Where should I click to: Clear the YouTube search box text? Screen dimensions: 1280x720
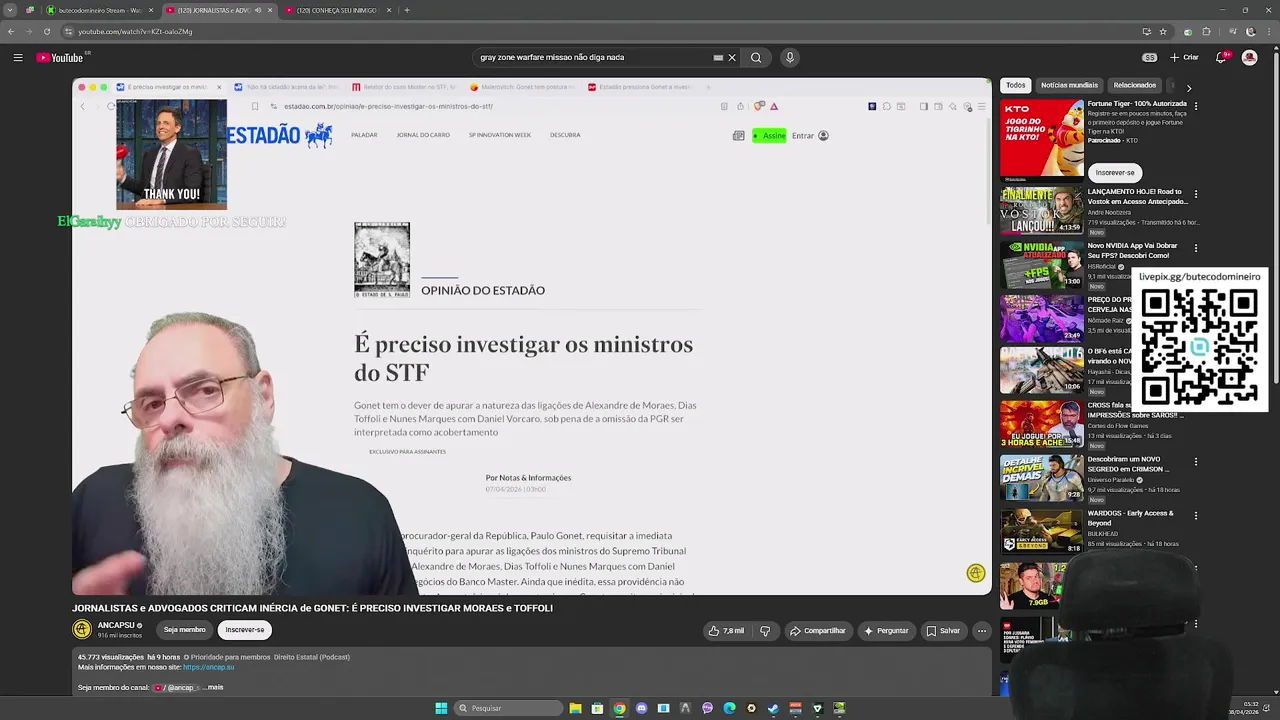coord(732,58)
